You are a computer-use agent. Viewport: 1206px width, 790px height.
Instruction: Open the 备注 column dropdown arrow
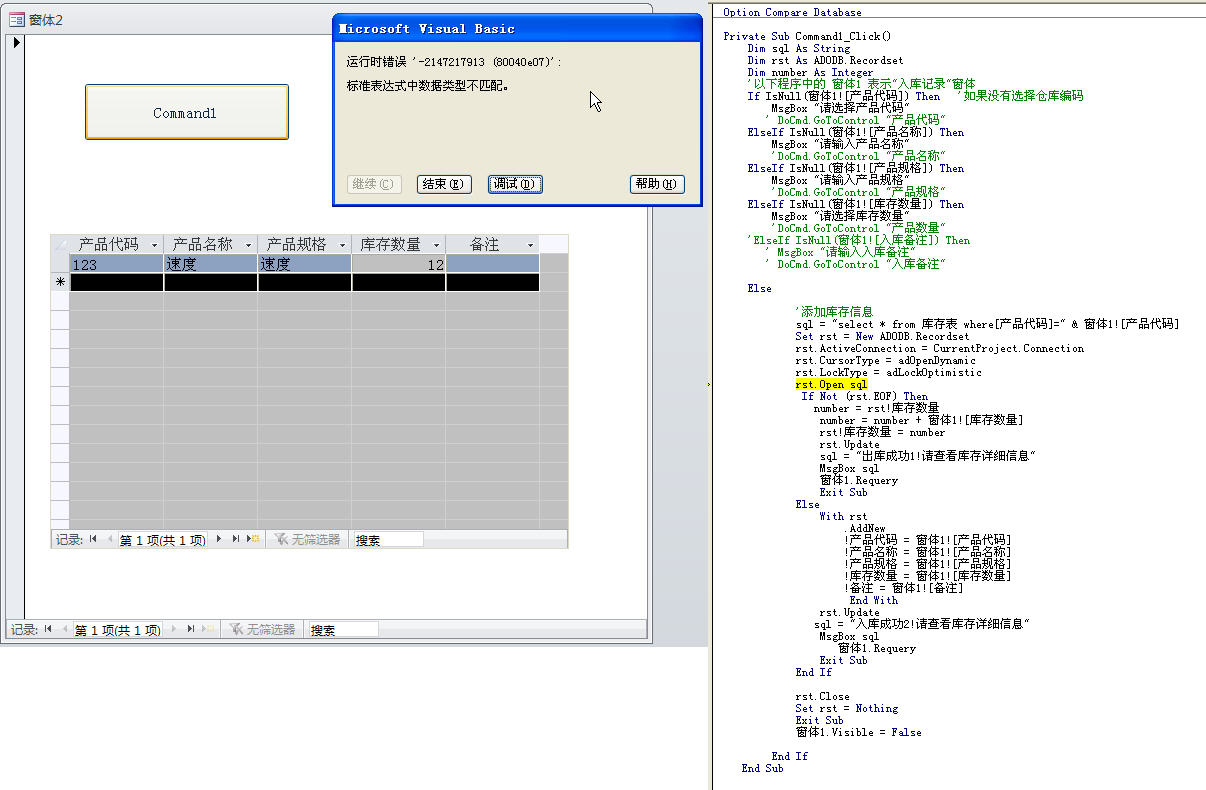tap(530, 245)
